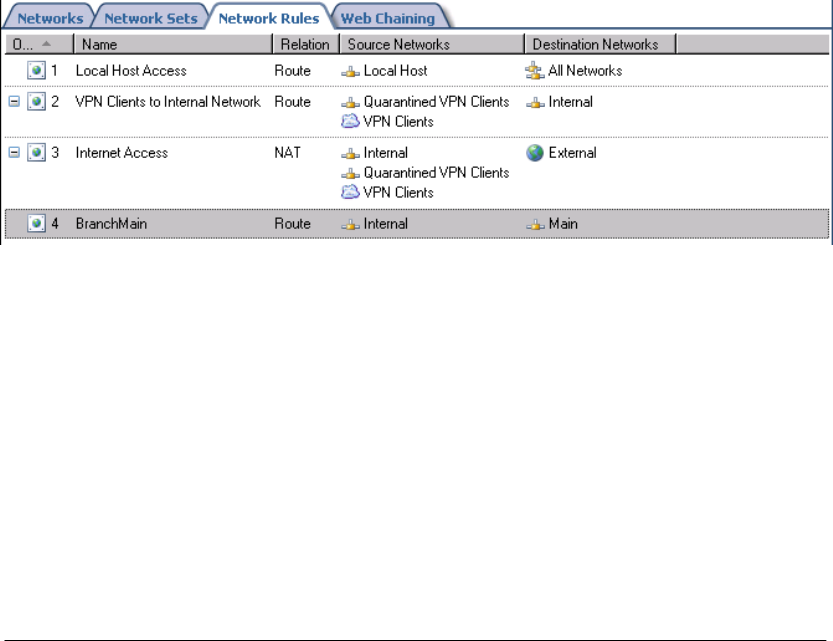The height and width of the screenshot is (641, 833).
Task: Click VPN Clients cloud icon in rule 2
Action: pos(351,121)
